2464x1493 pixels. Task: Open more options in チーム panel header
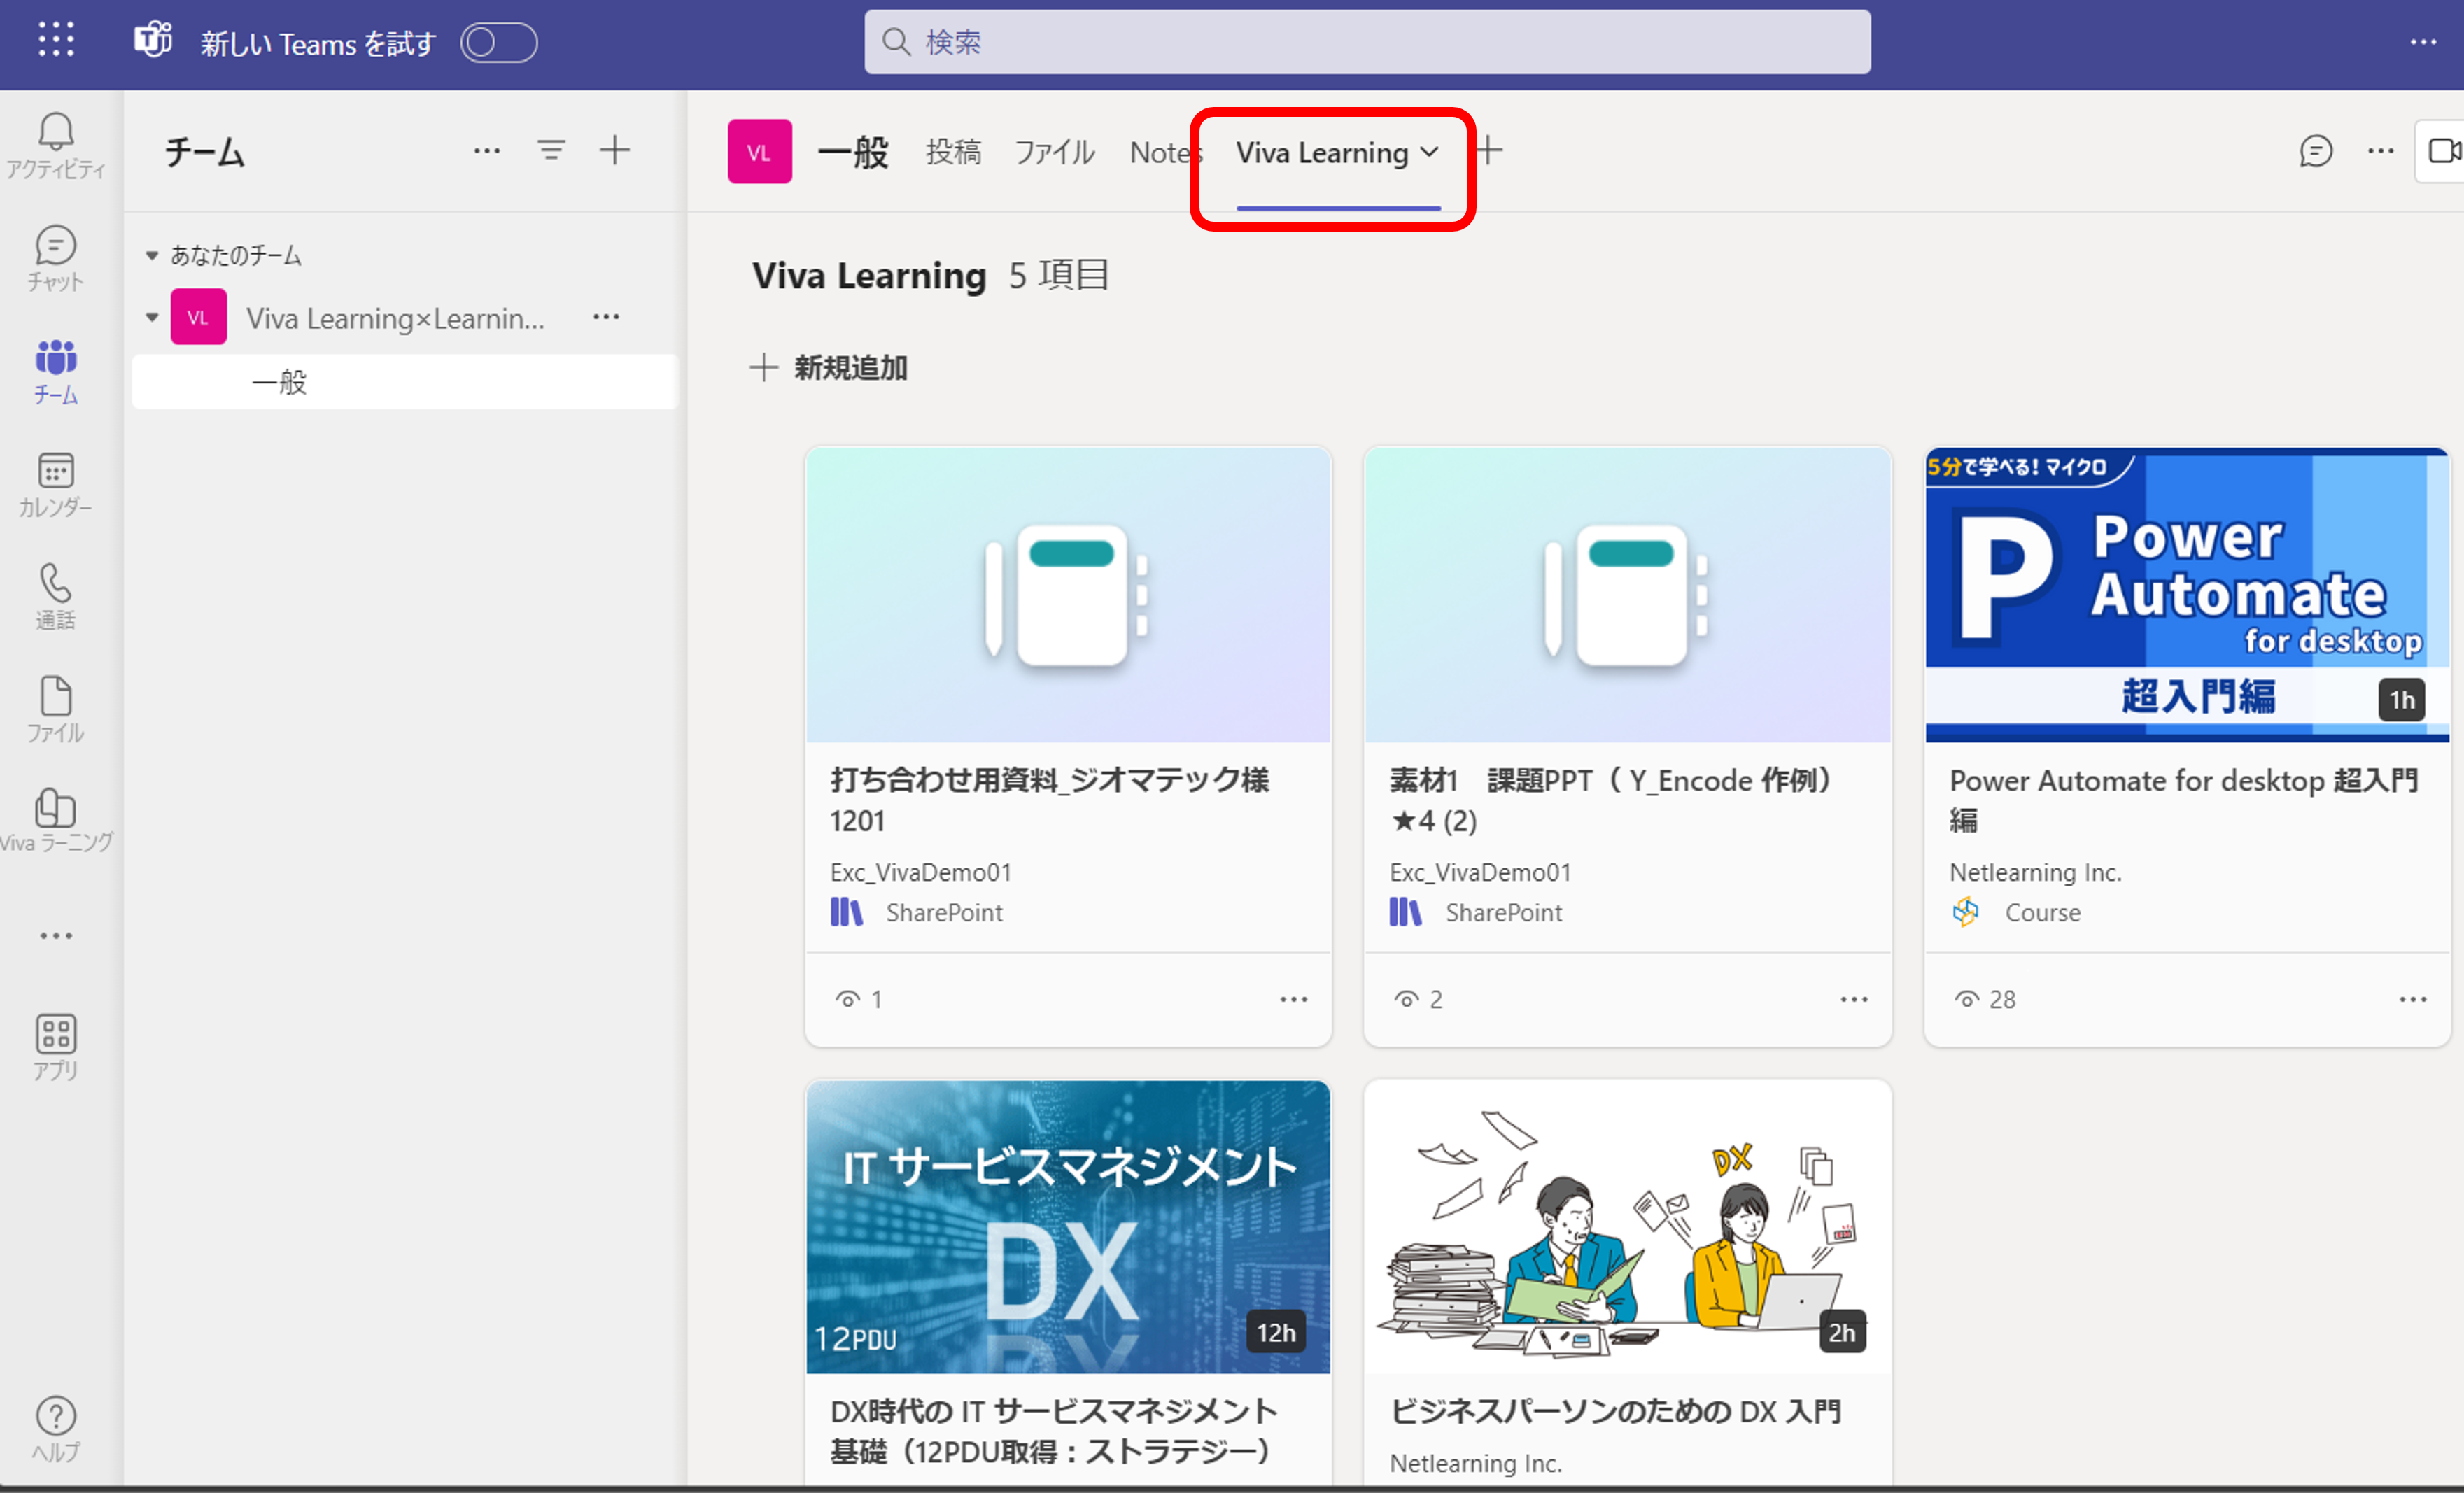pos(487,151)
